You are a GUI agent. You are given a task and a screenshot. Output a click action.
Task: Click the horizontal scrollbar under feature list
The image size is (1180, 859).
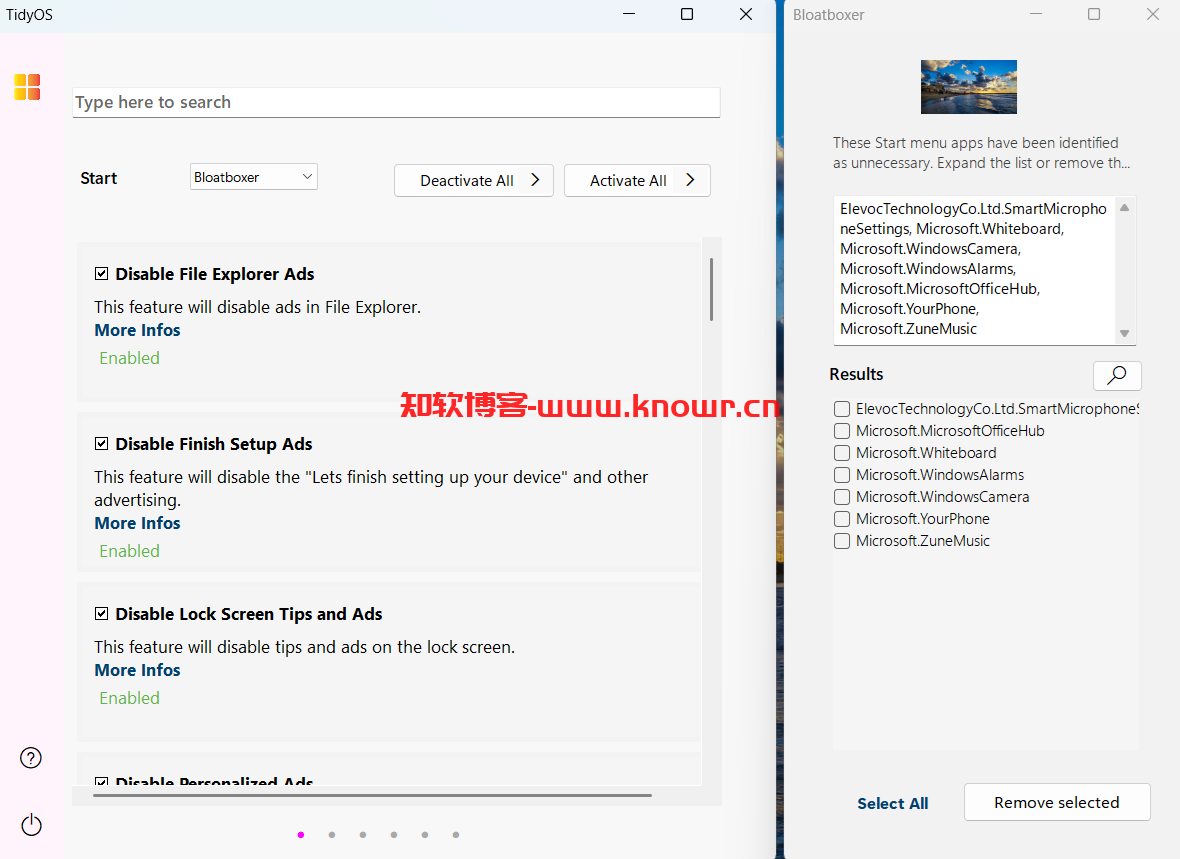tap(373, 795)
